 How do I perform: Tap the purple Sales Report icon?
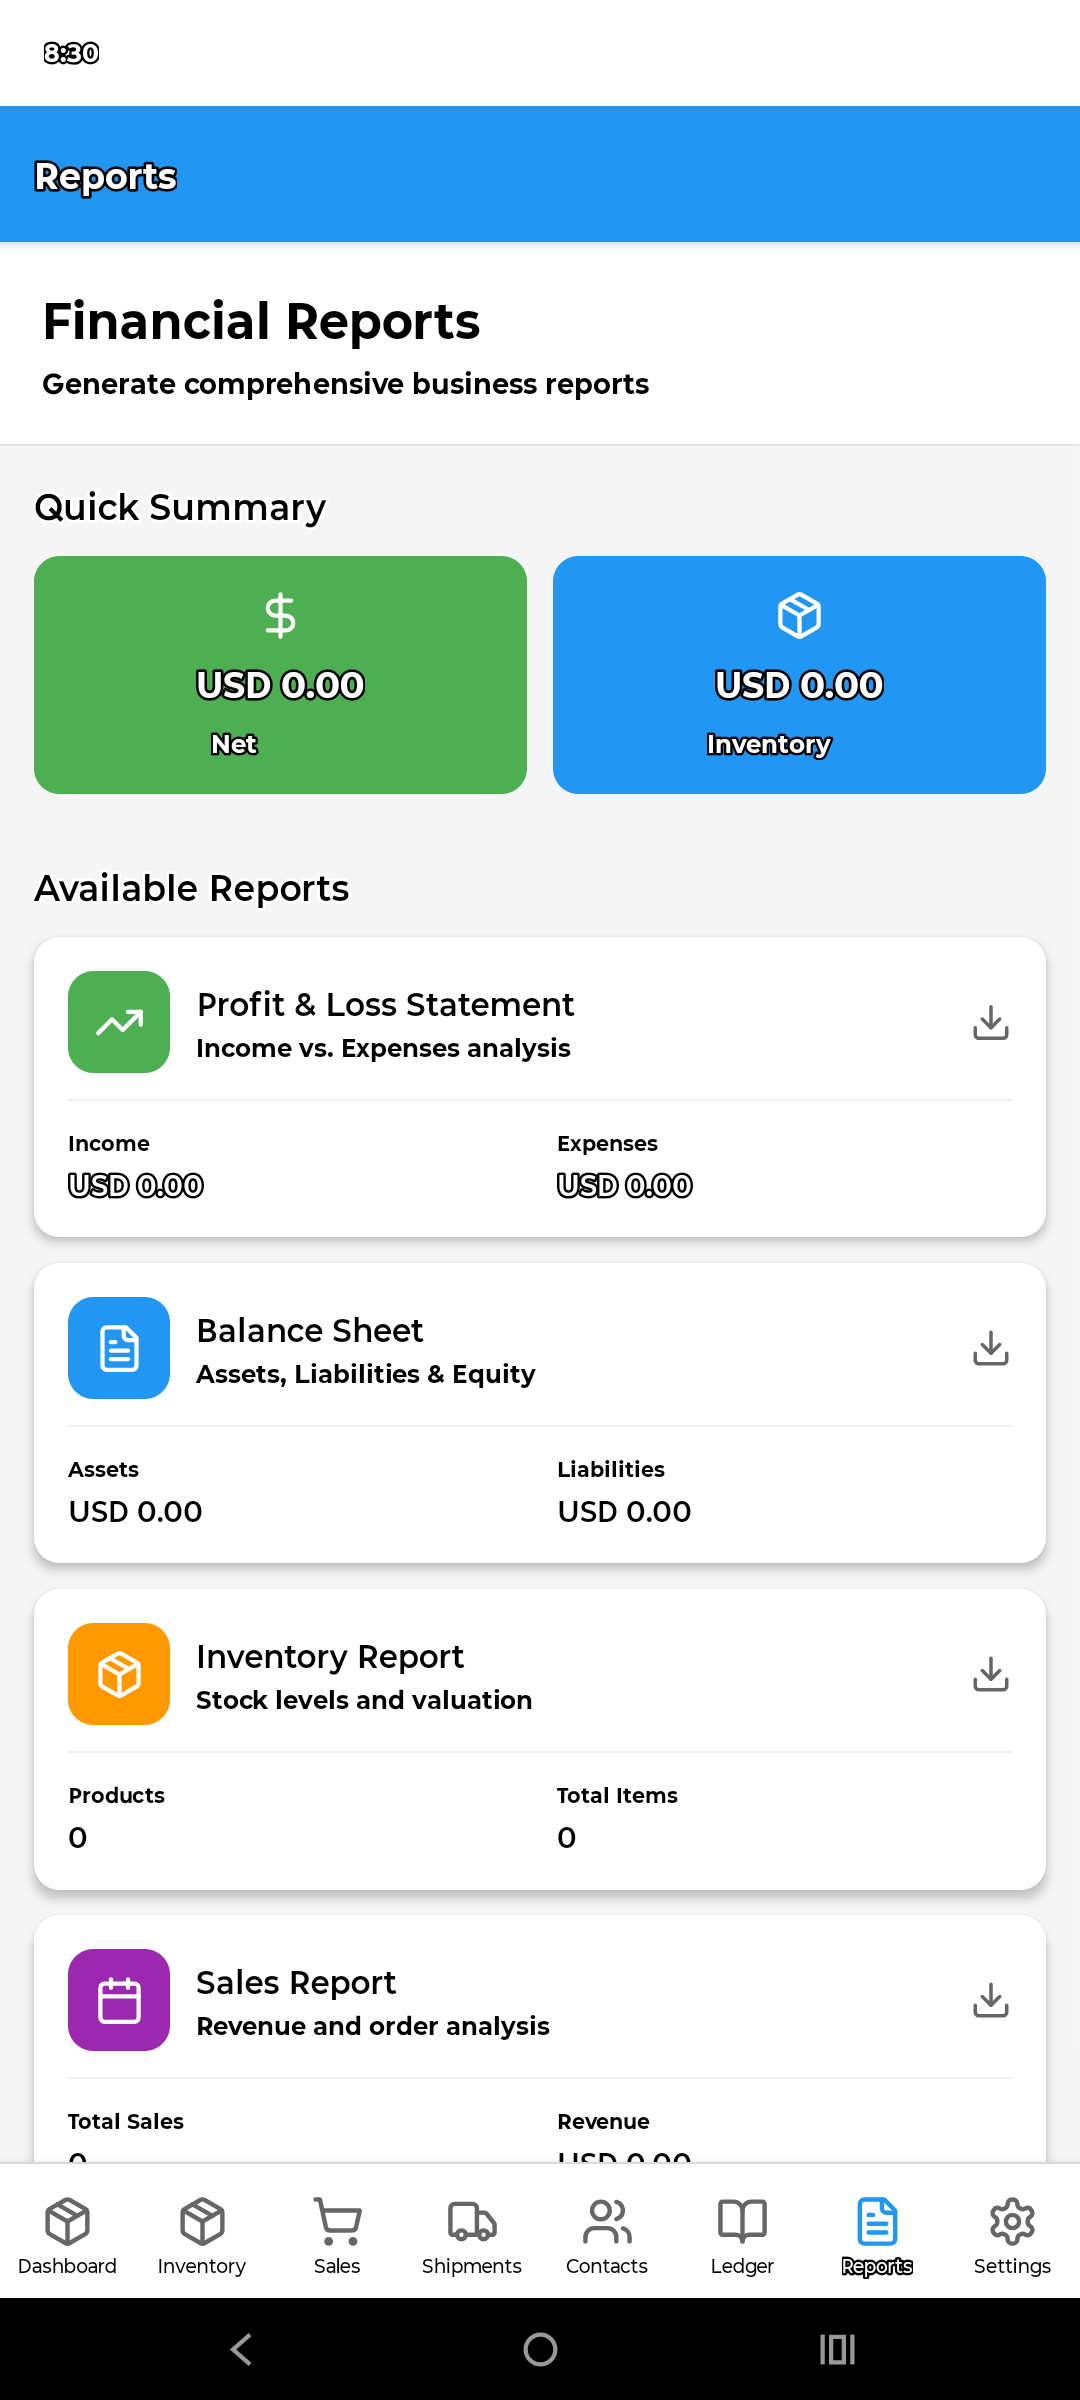(119, 2000)
